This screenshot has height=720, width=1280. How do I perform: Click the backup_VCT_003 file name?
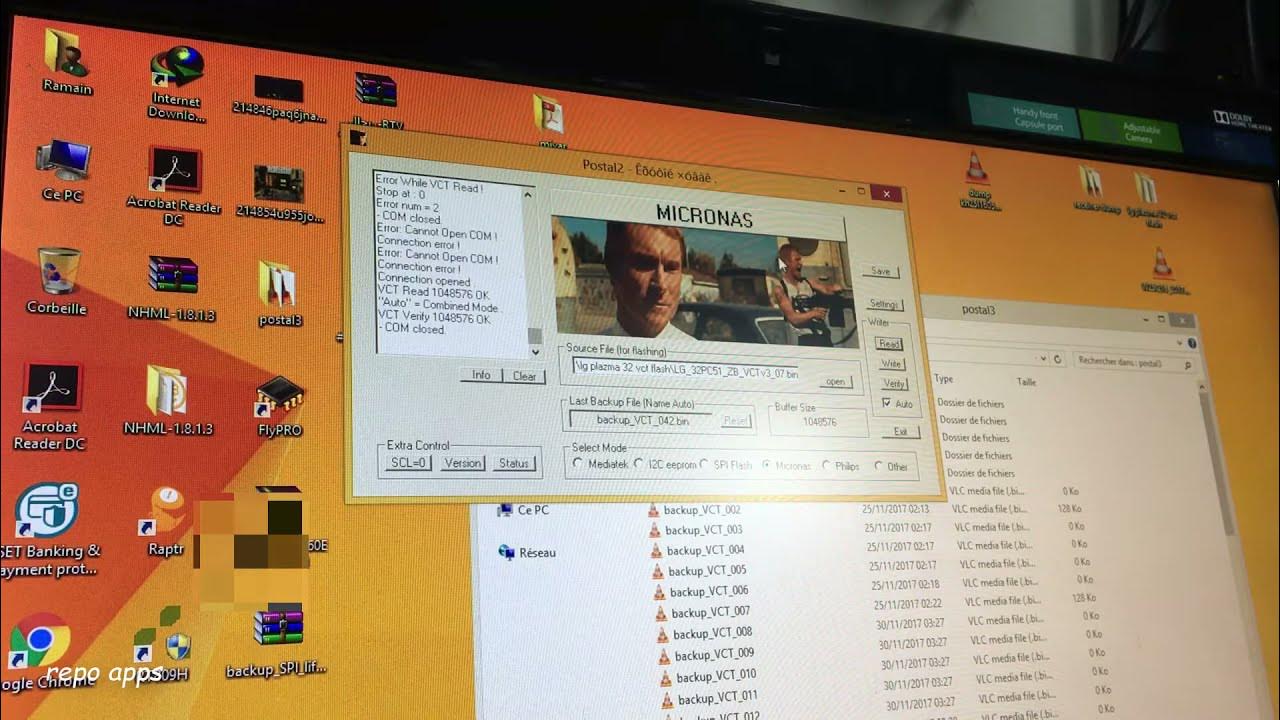[704, 530]
